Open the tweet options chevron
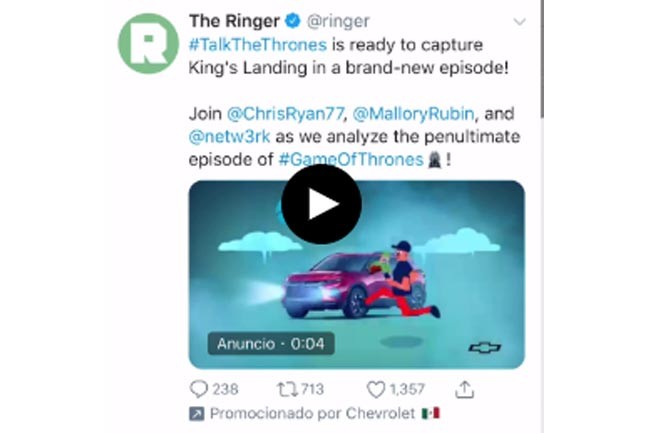 pos(519,22)
